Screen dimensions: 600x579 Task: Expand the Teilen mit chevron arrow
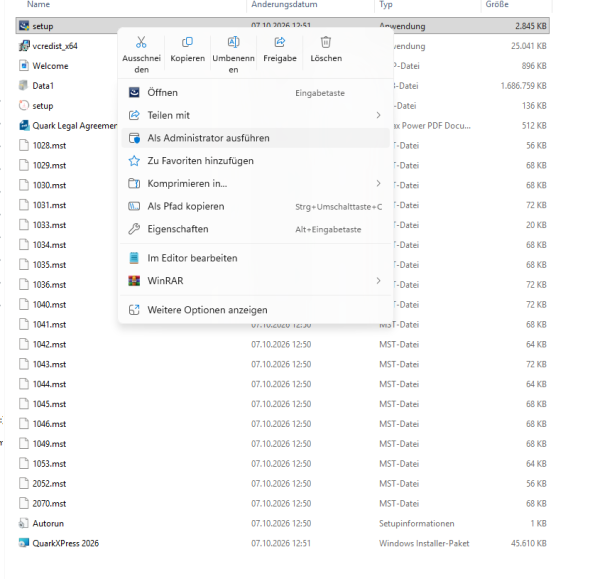tap(378, 115)
